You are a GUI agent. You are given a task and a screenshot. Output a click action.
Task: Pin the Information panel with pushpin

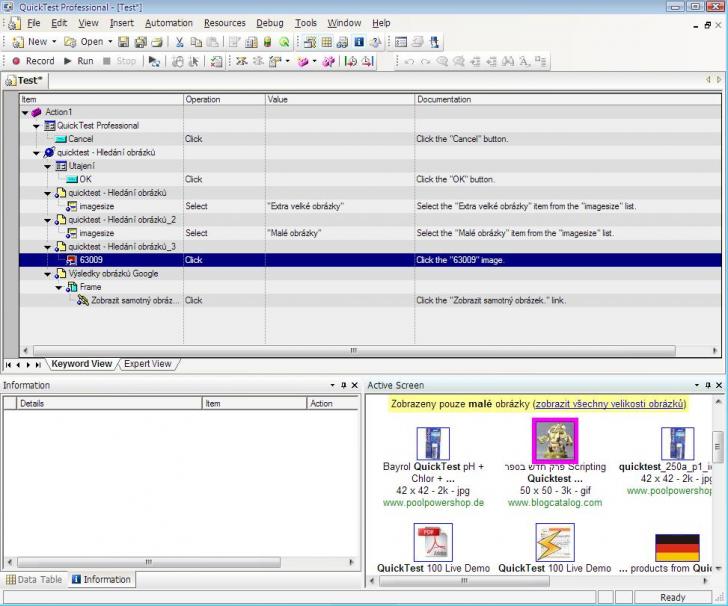[342, 385]
